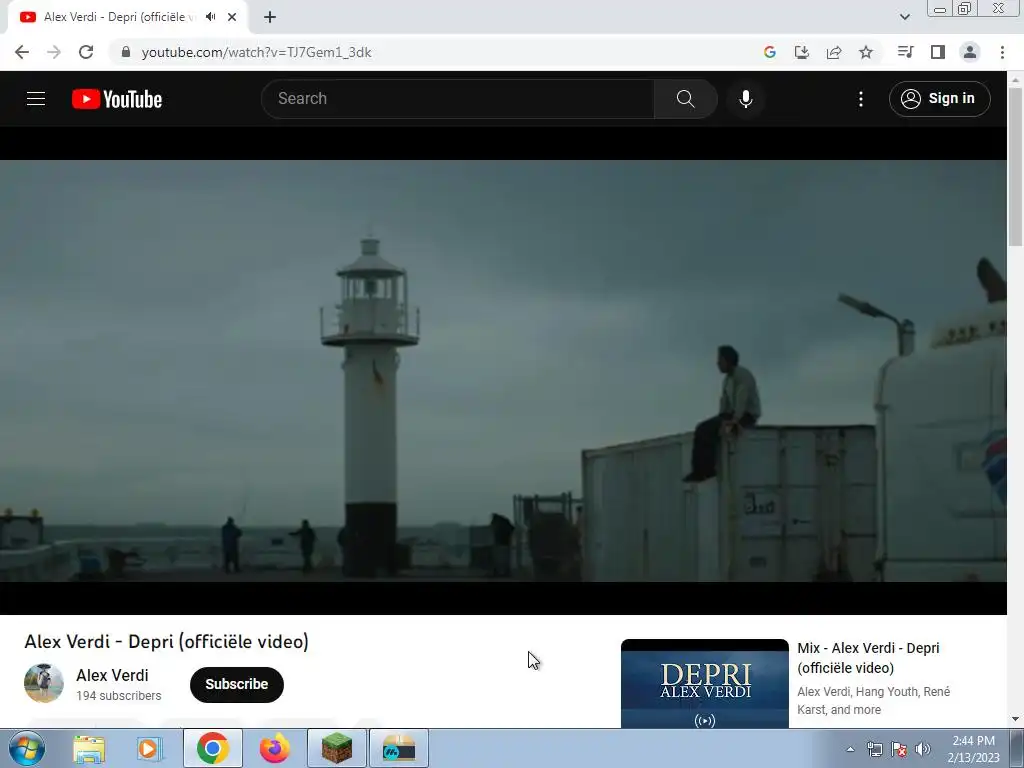
Task: Open Chrome profile avatar
Action: (x=970, y=52)
